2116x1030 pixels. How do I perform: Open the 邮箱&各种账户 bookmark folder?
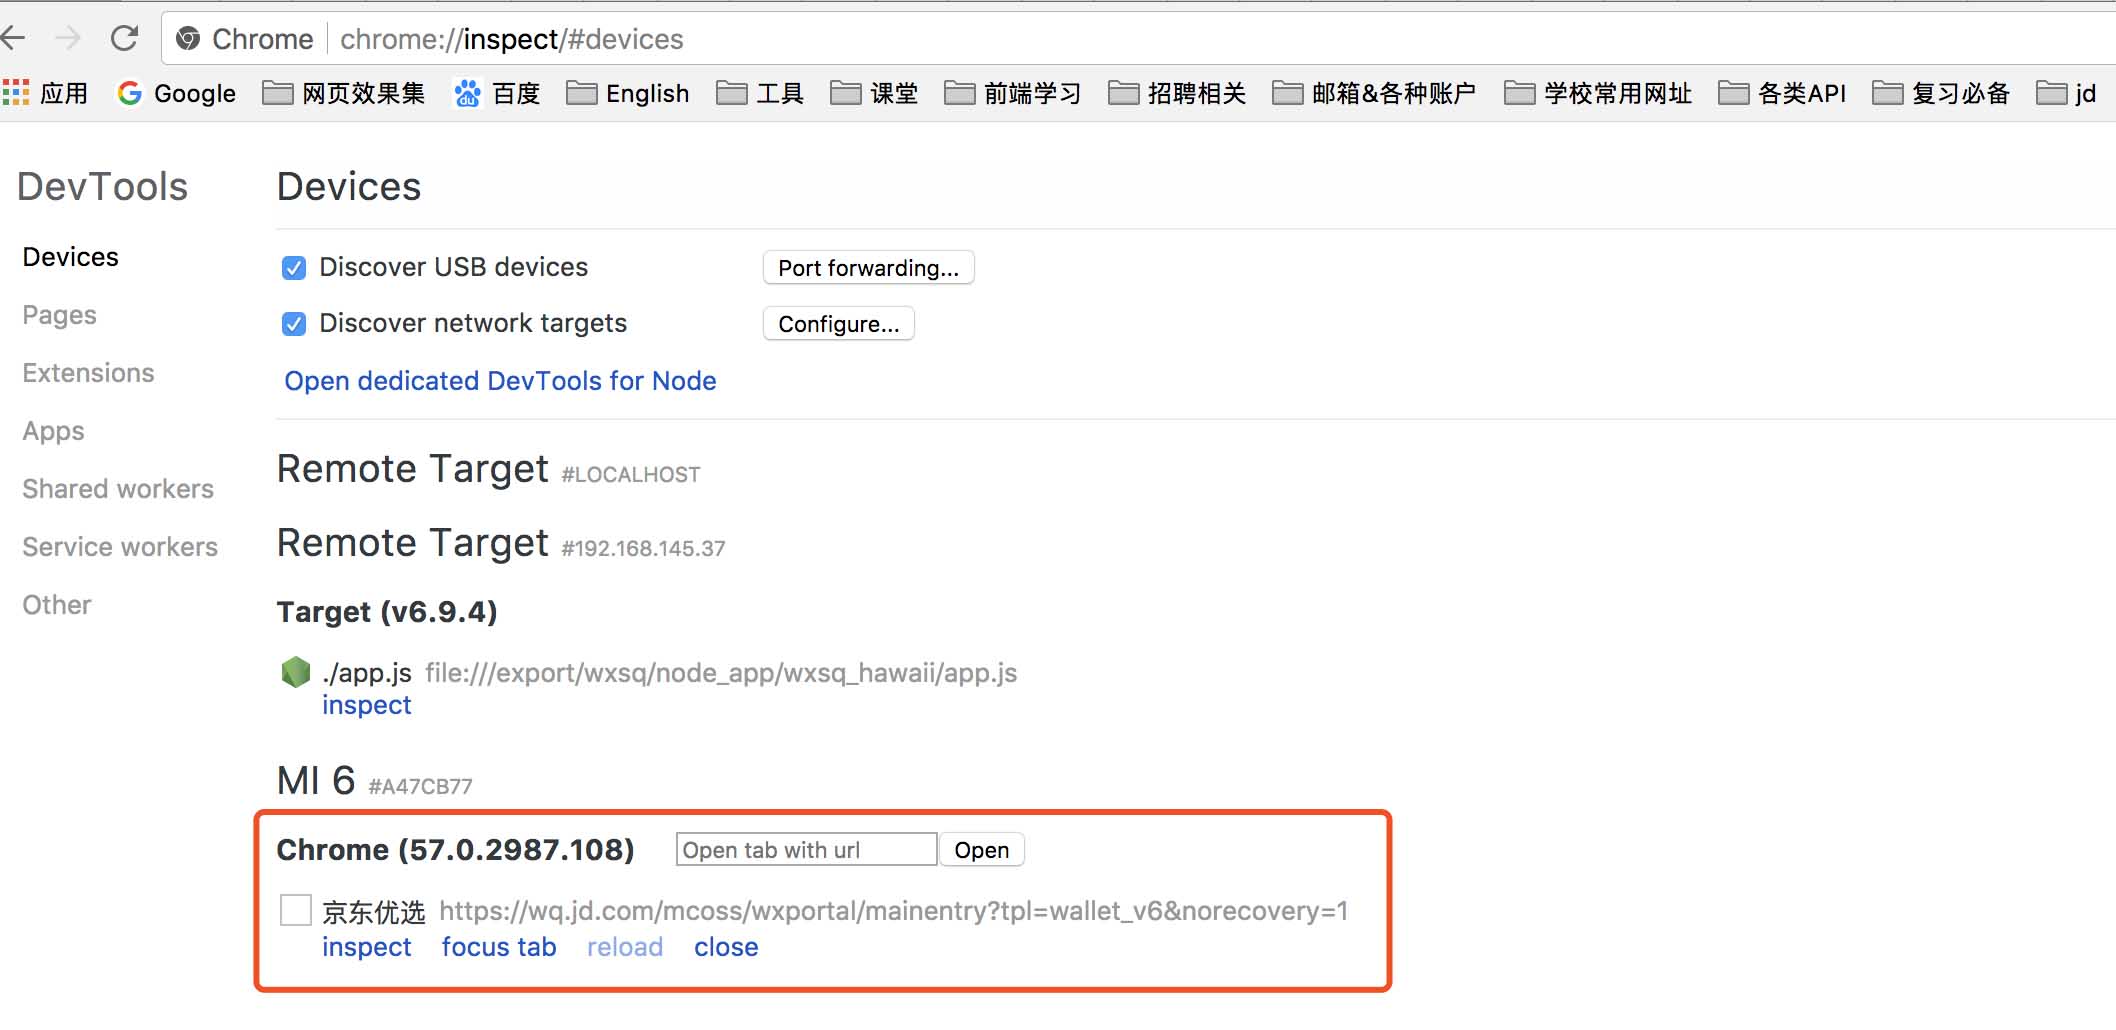1375,93
